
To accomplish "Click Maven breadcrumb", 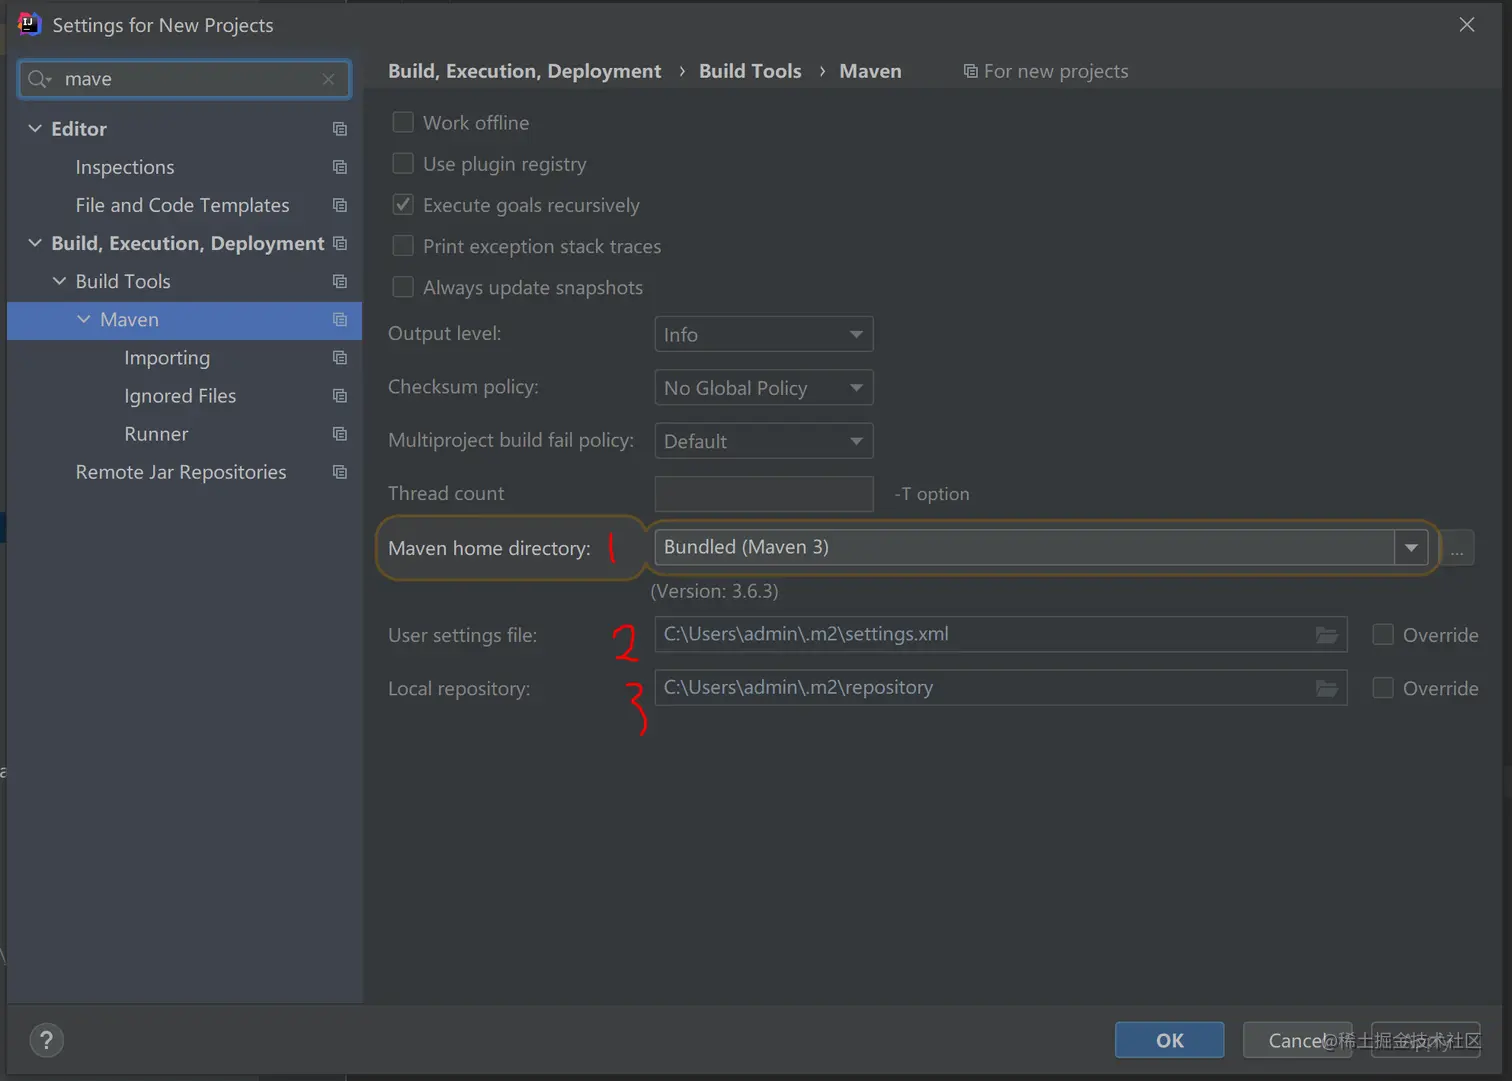I will (870, 71).
